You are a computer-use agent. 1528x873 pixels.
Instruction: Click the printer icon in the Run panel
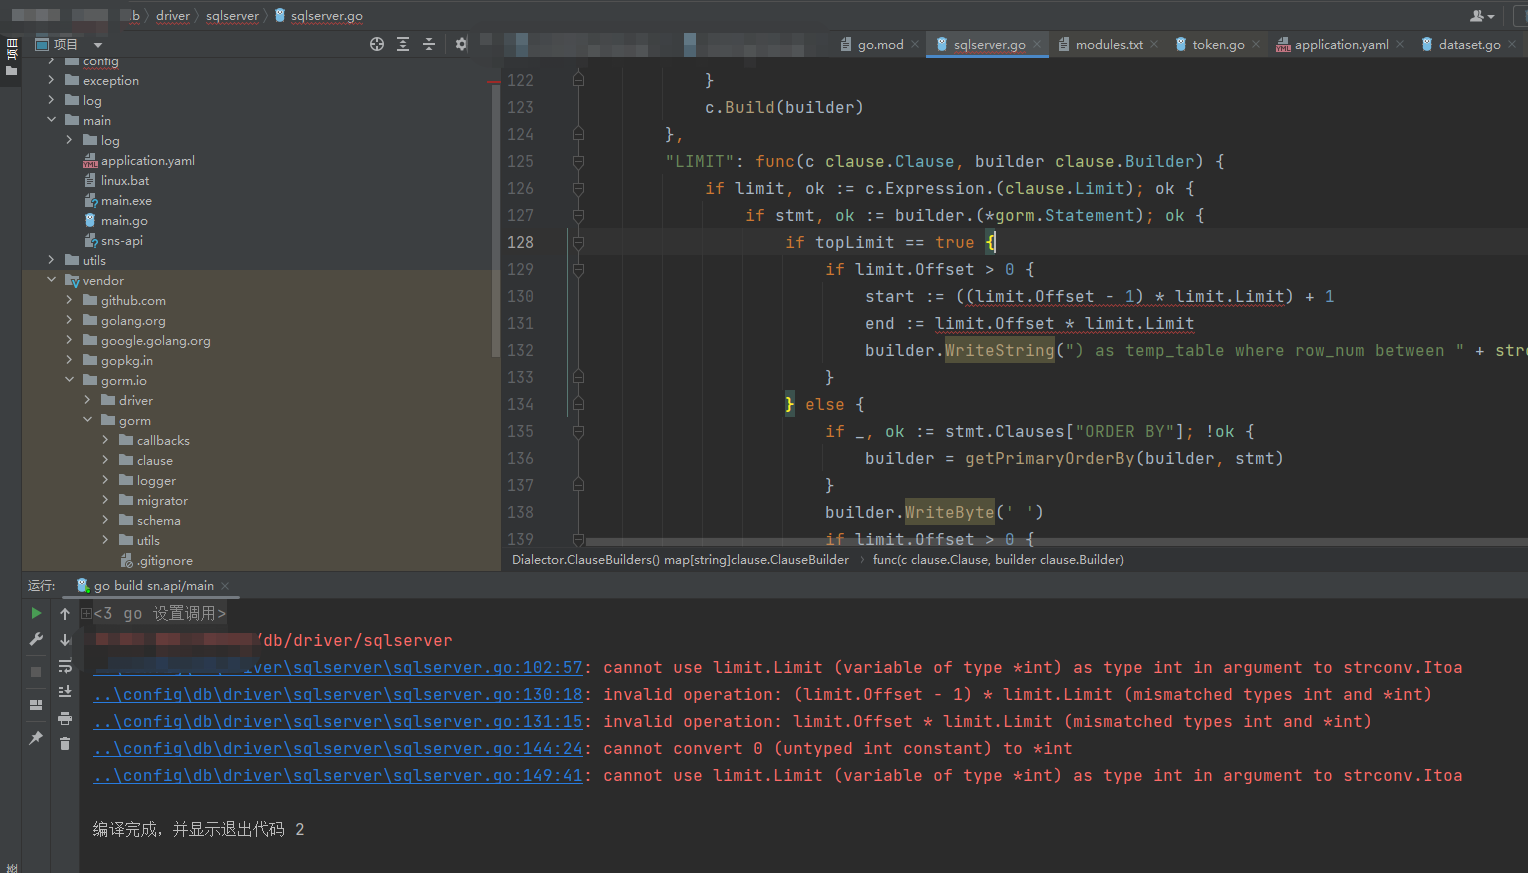pos(65,718)
